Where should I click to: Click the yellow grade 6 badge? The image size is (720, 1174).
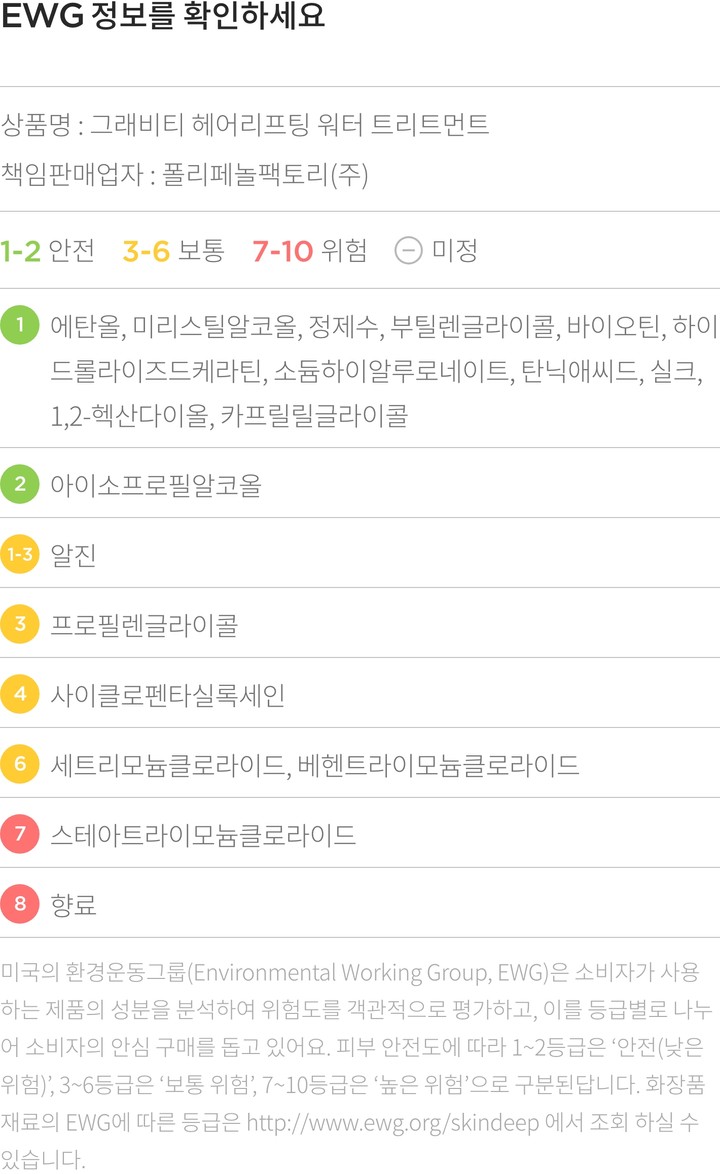(20, 764)
